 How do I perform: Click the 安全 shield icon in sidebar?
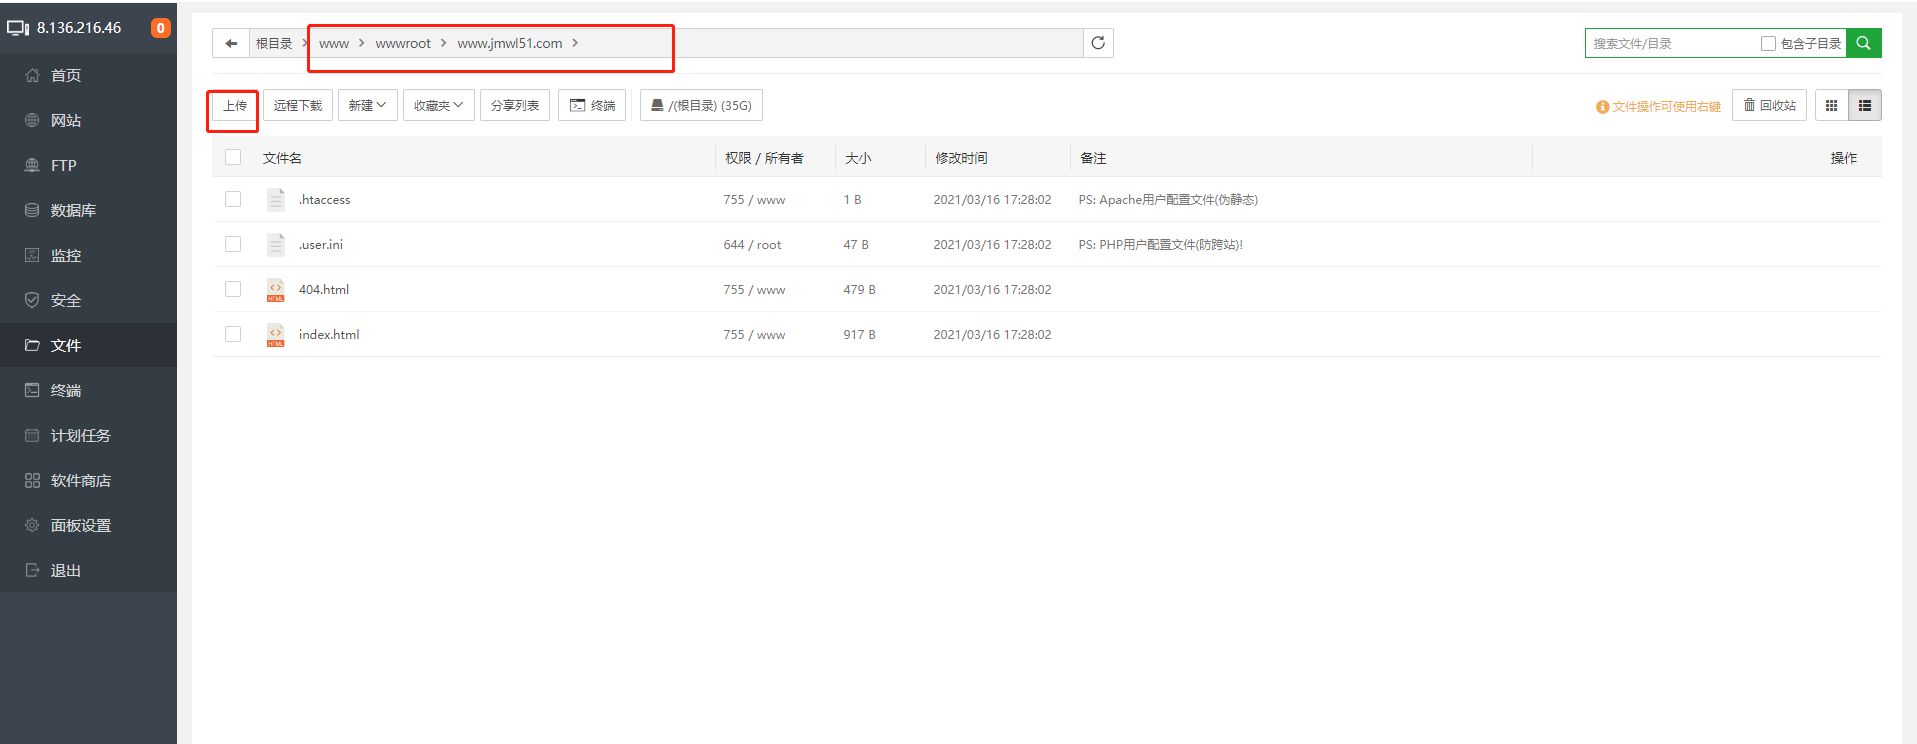point(32,300)
